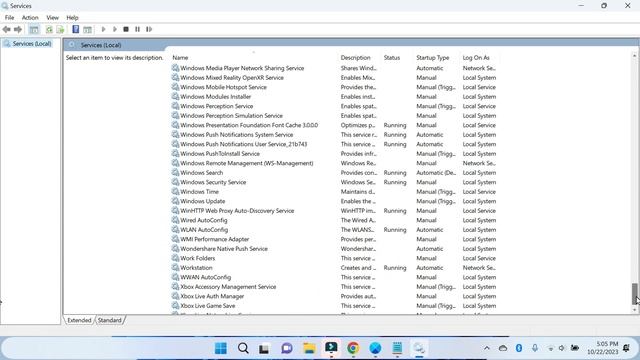Refresh the services list via toolbar icon
This screenshot has width=640, height=360.
coord(49,29)
